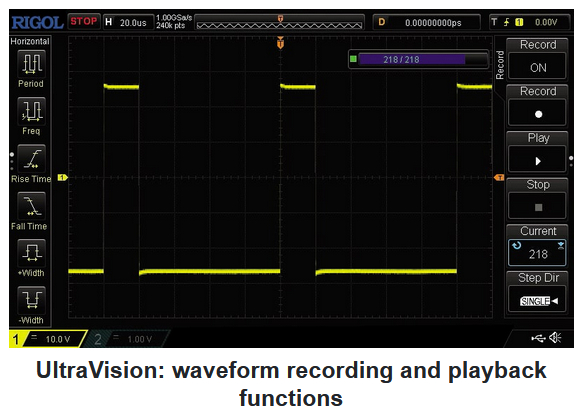Select the orange trigger position marker
Viewport: 581px width, 418px height.
tap(280, 43)
